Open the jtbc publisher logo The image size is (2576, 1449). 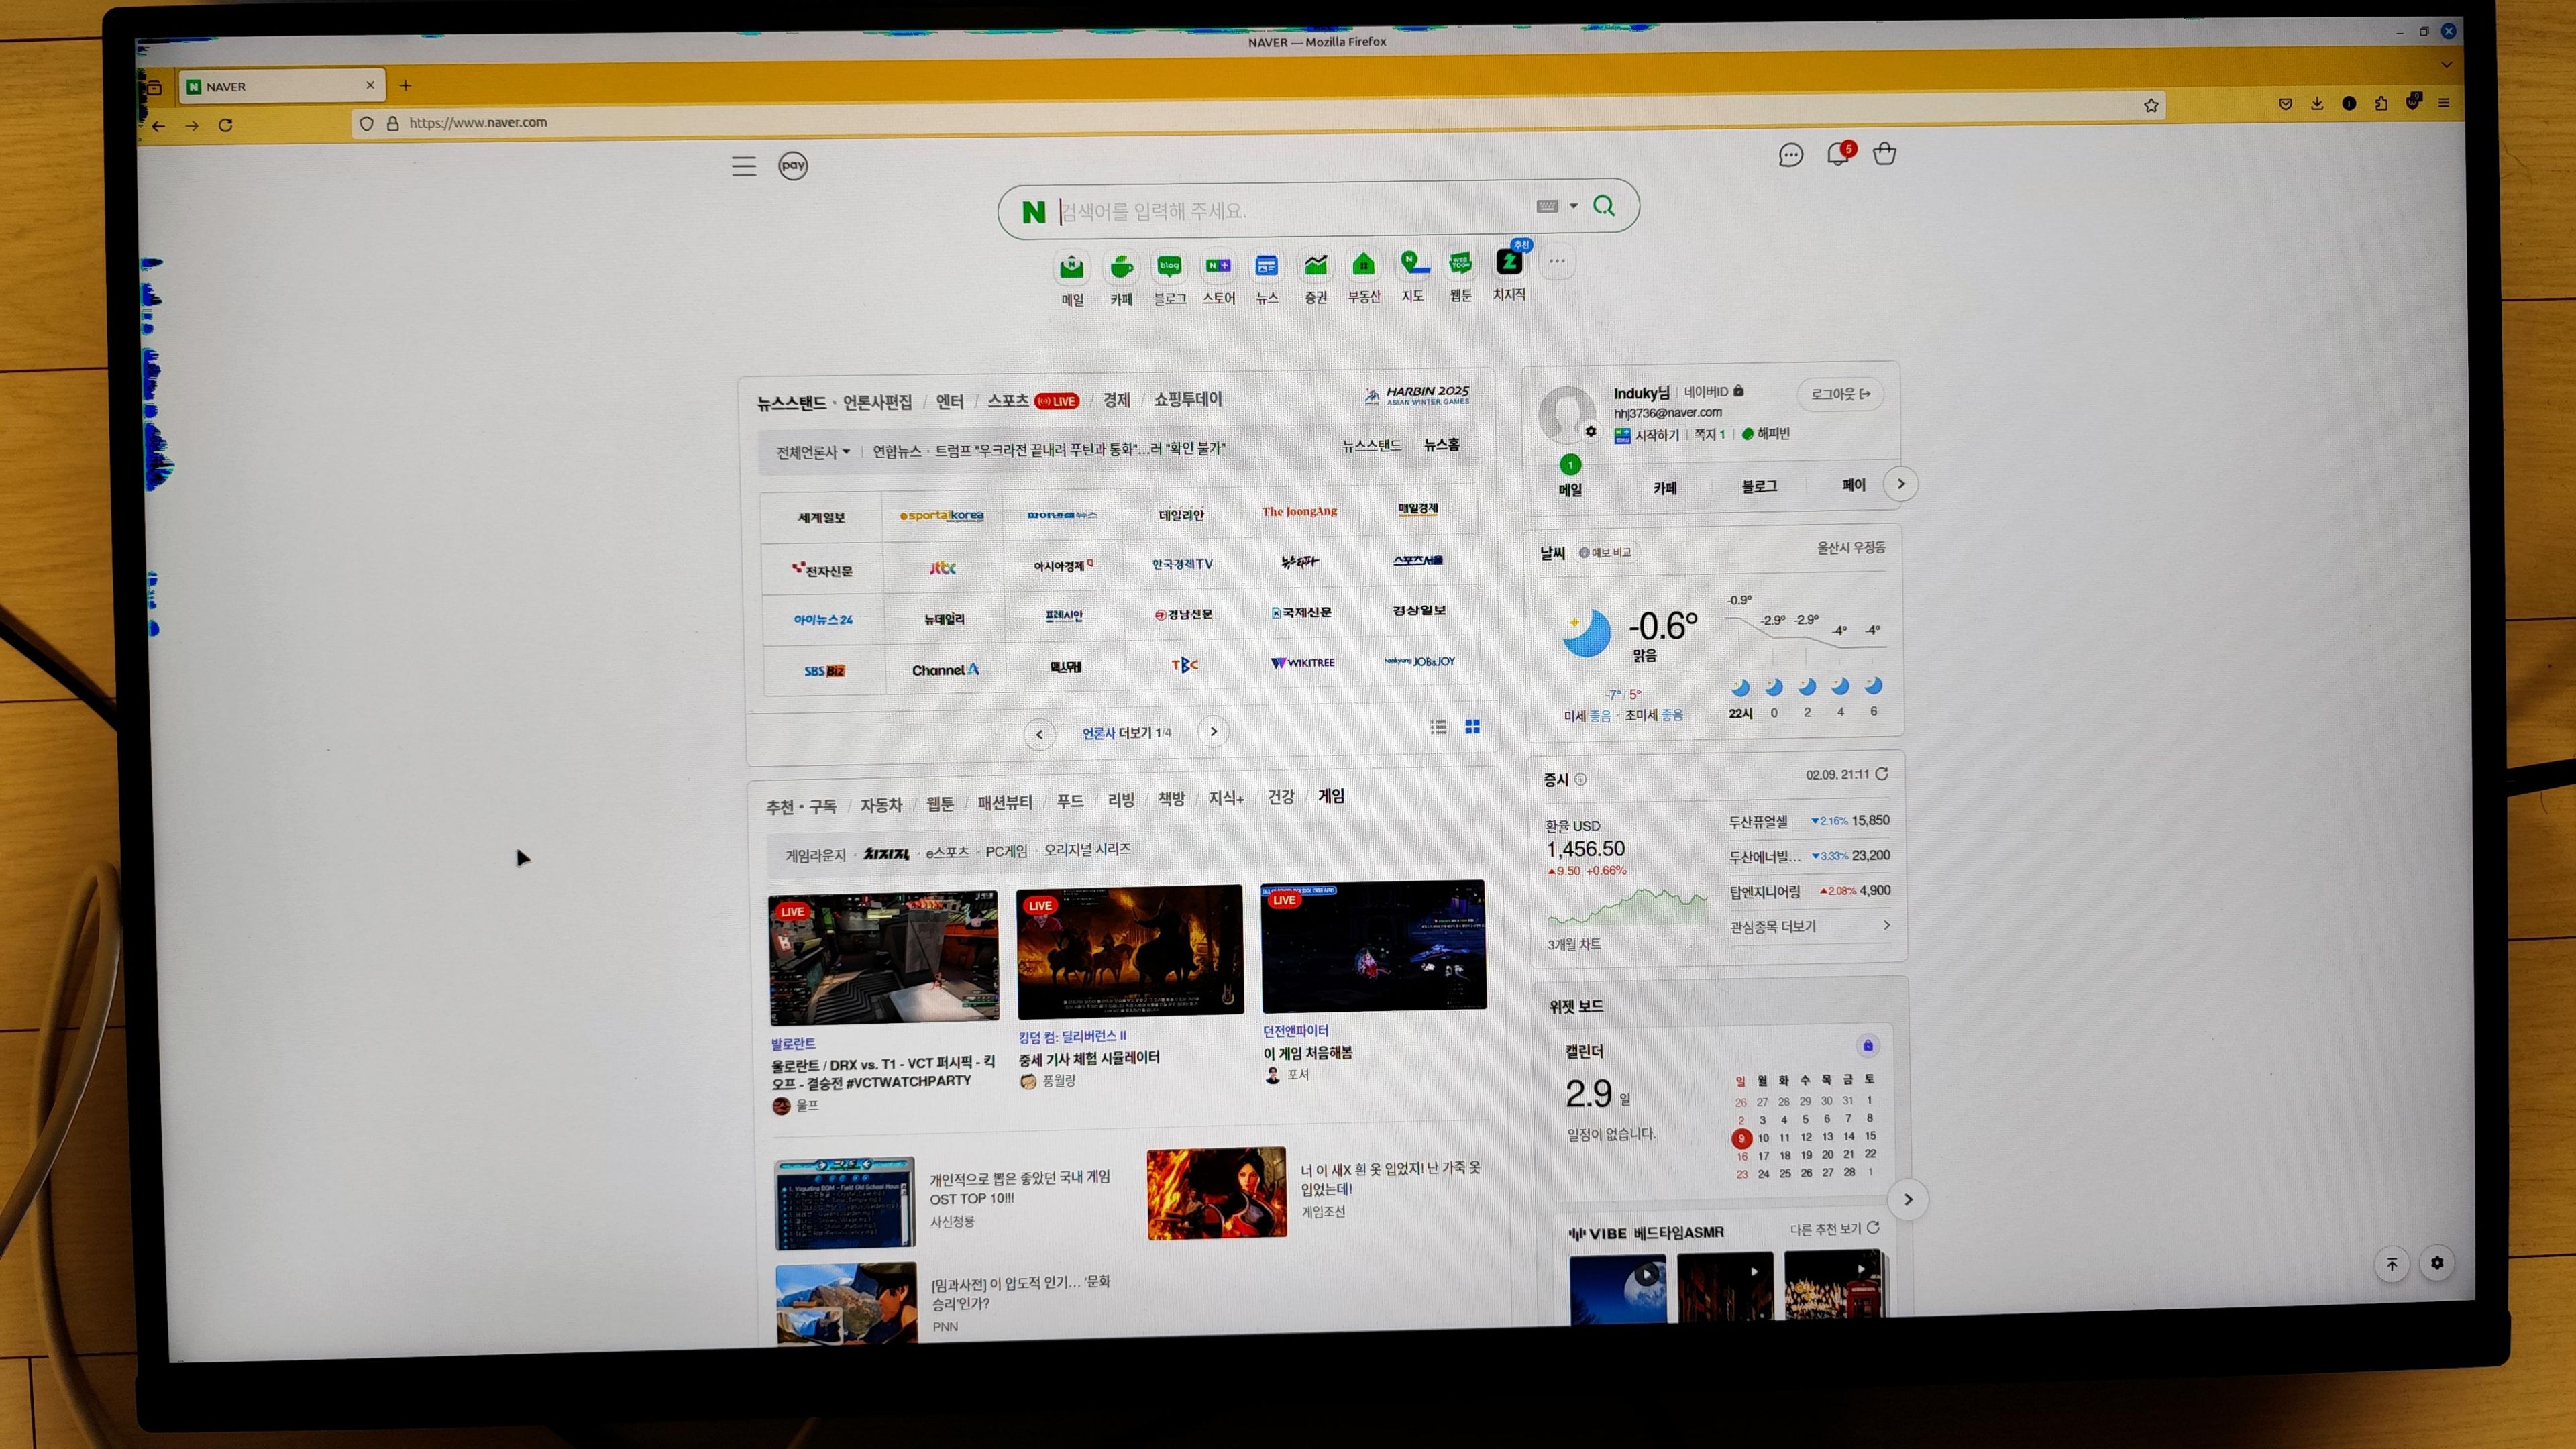pyautogui.click(x=942, y=567)
